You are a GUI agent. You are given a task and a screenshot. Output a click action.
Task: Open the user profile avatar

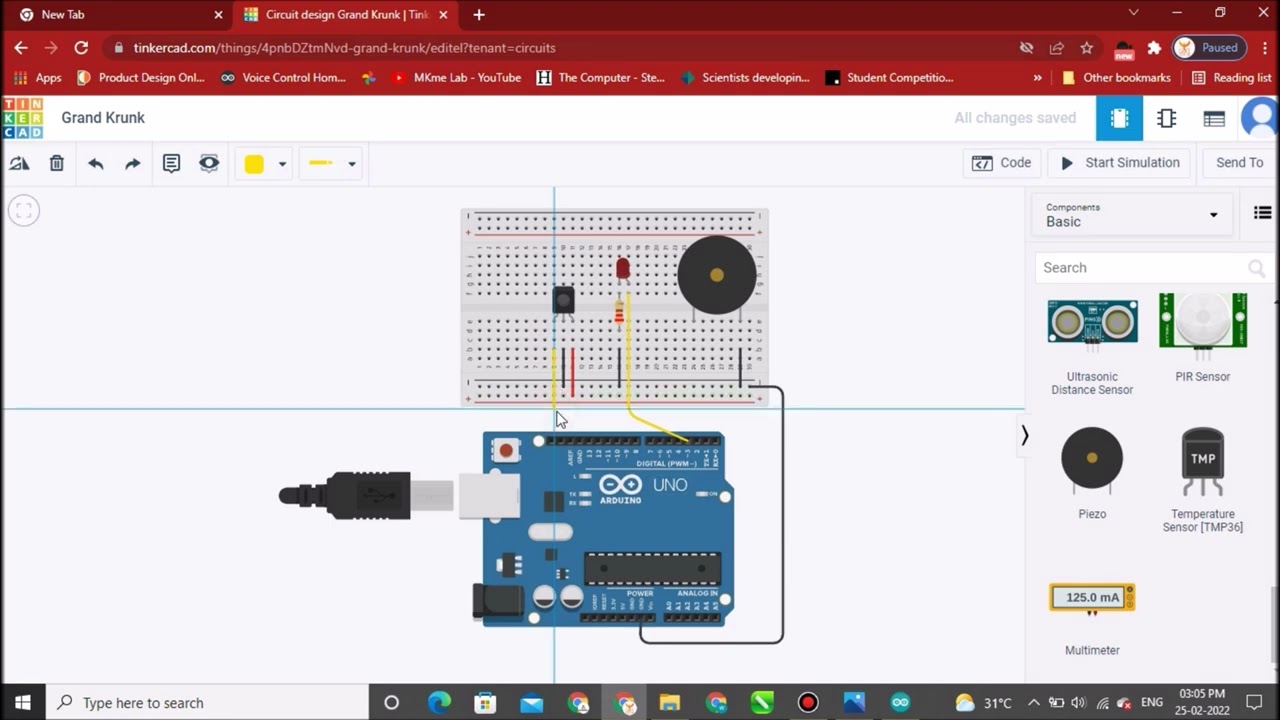point(1260,118)
